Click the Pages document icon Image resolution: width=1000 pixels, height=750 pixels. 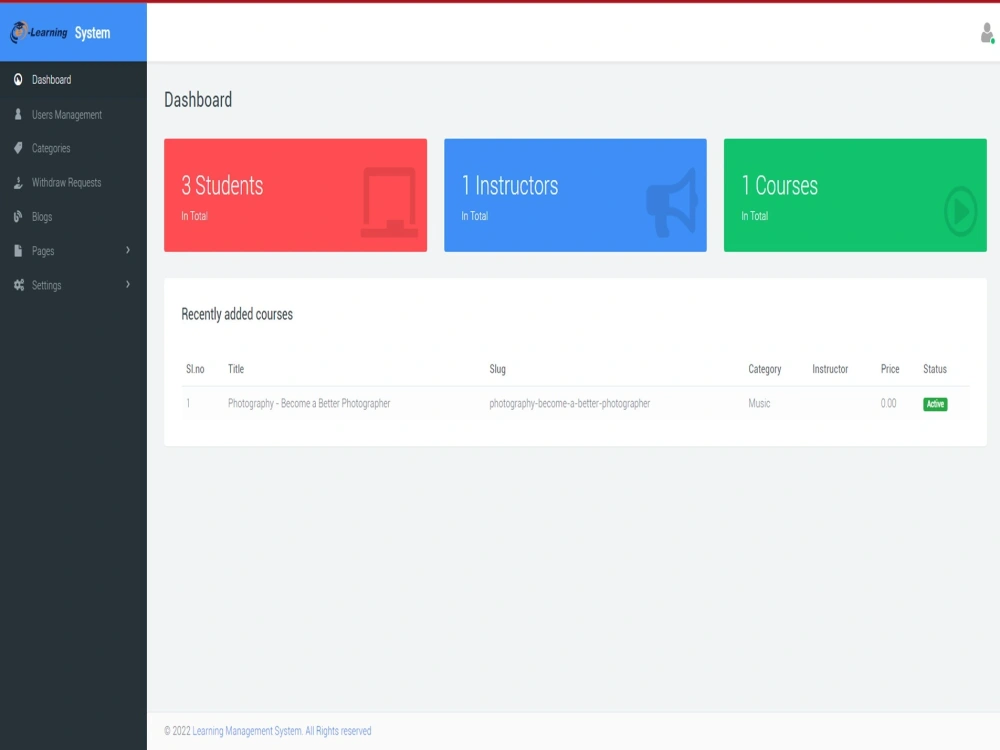coord(17,250)
